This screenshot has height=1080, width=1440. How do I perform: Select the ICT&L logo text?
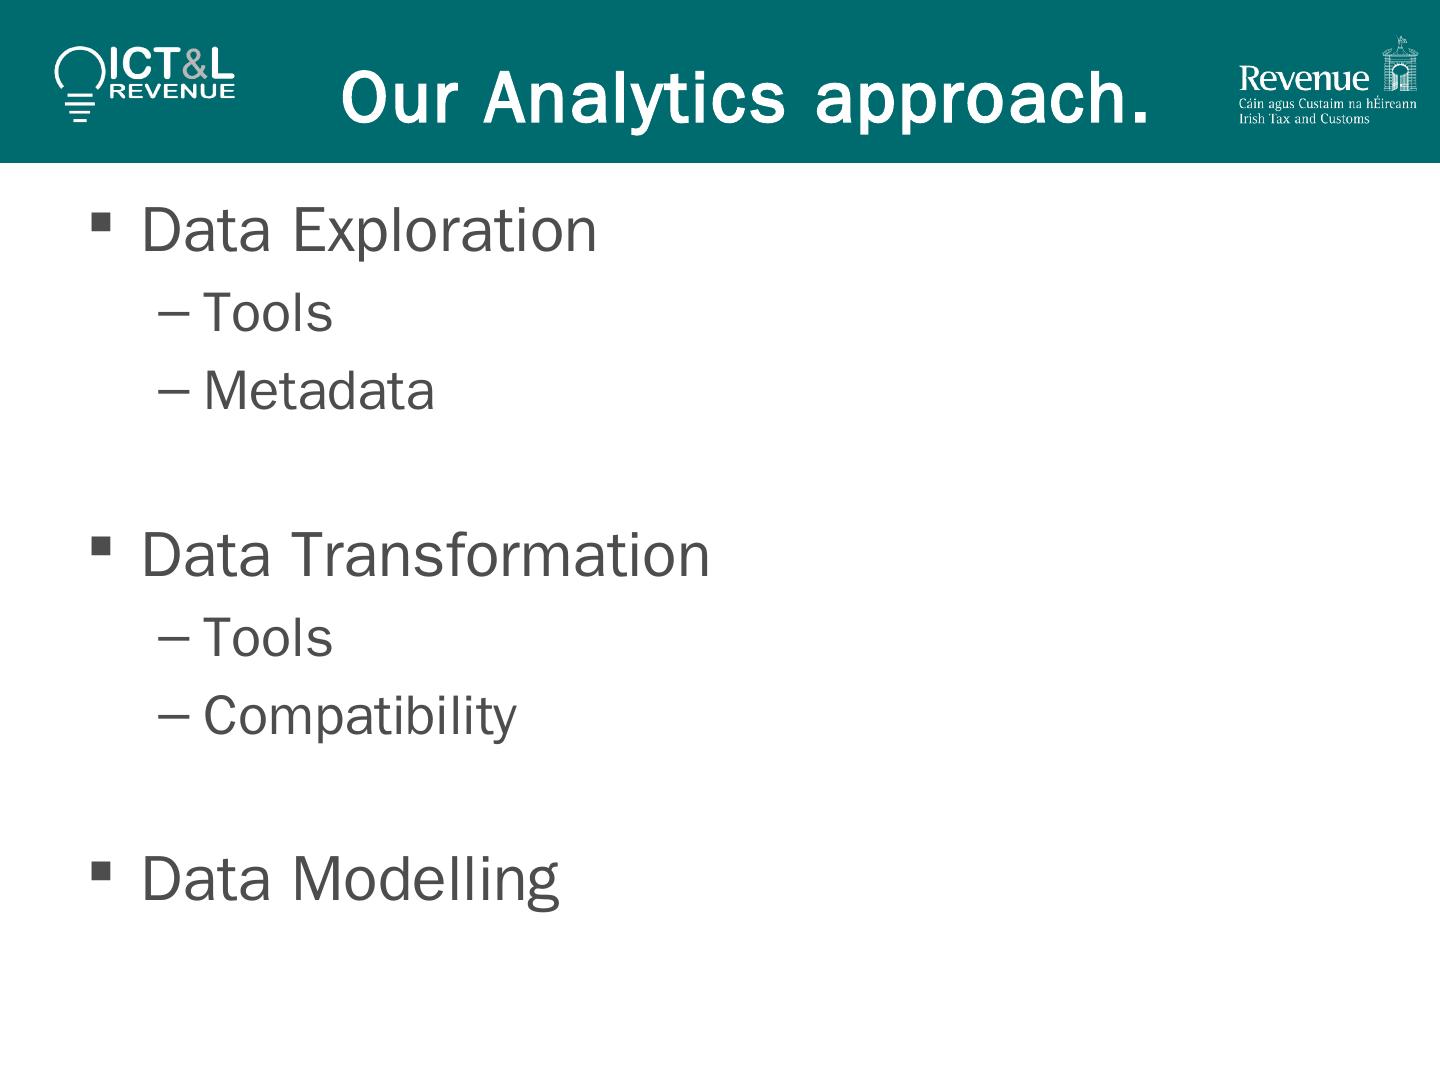coord(171,63)
